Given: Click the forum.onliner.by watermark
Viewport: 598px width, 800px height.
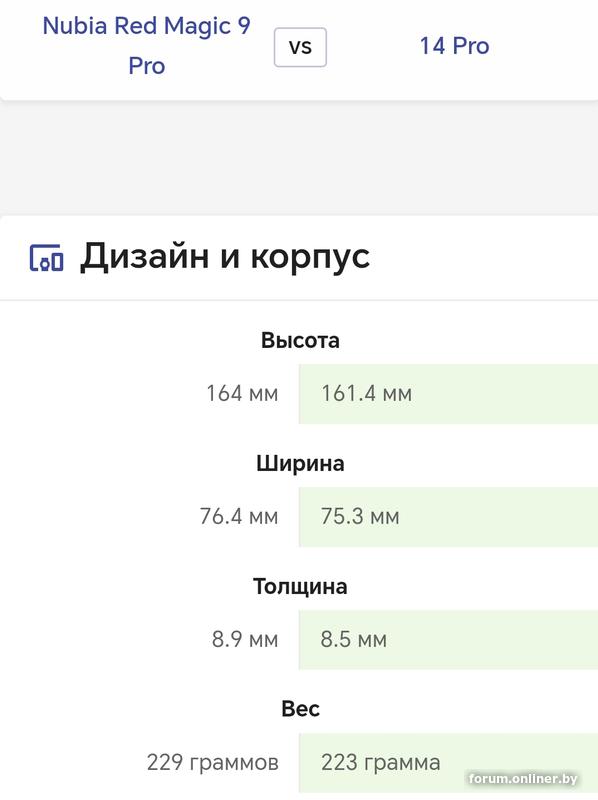Looking at the screenshot, I should [x=523, y=779].
